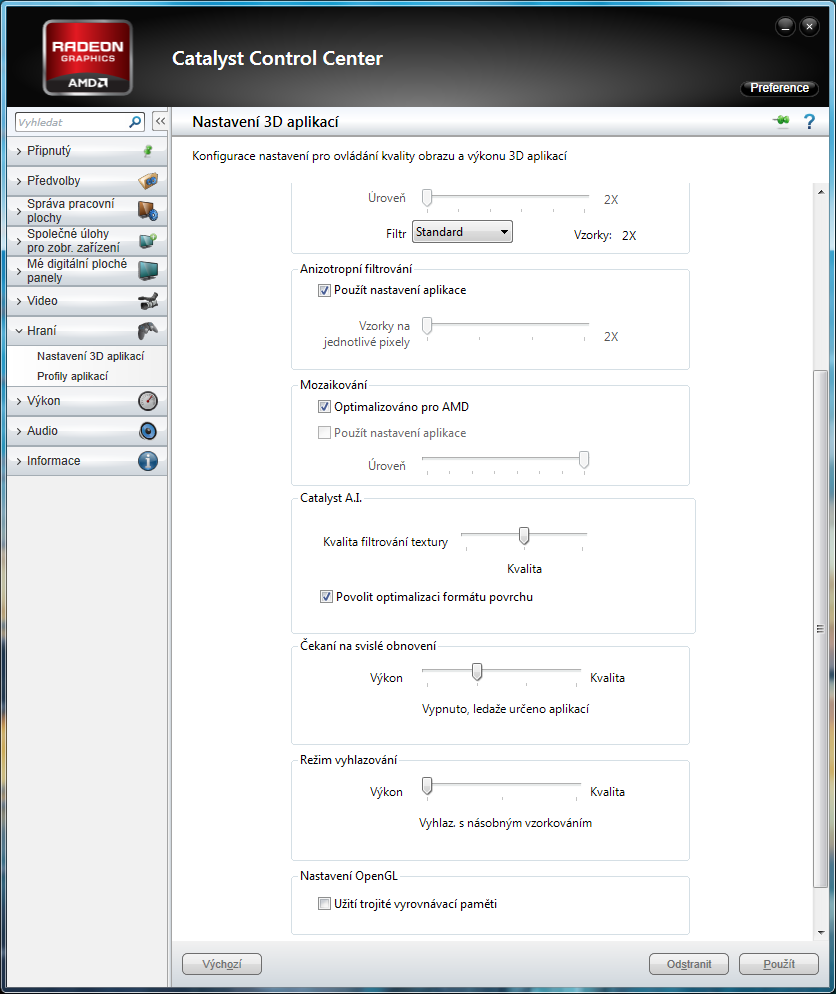Image resolution: width=837 pixels, height=994 pixels.
Task: Click the Výchozí defaults button
Action: click(222, 964)
